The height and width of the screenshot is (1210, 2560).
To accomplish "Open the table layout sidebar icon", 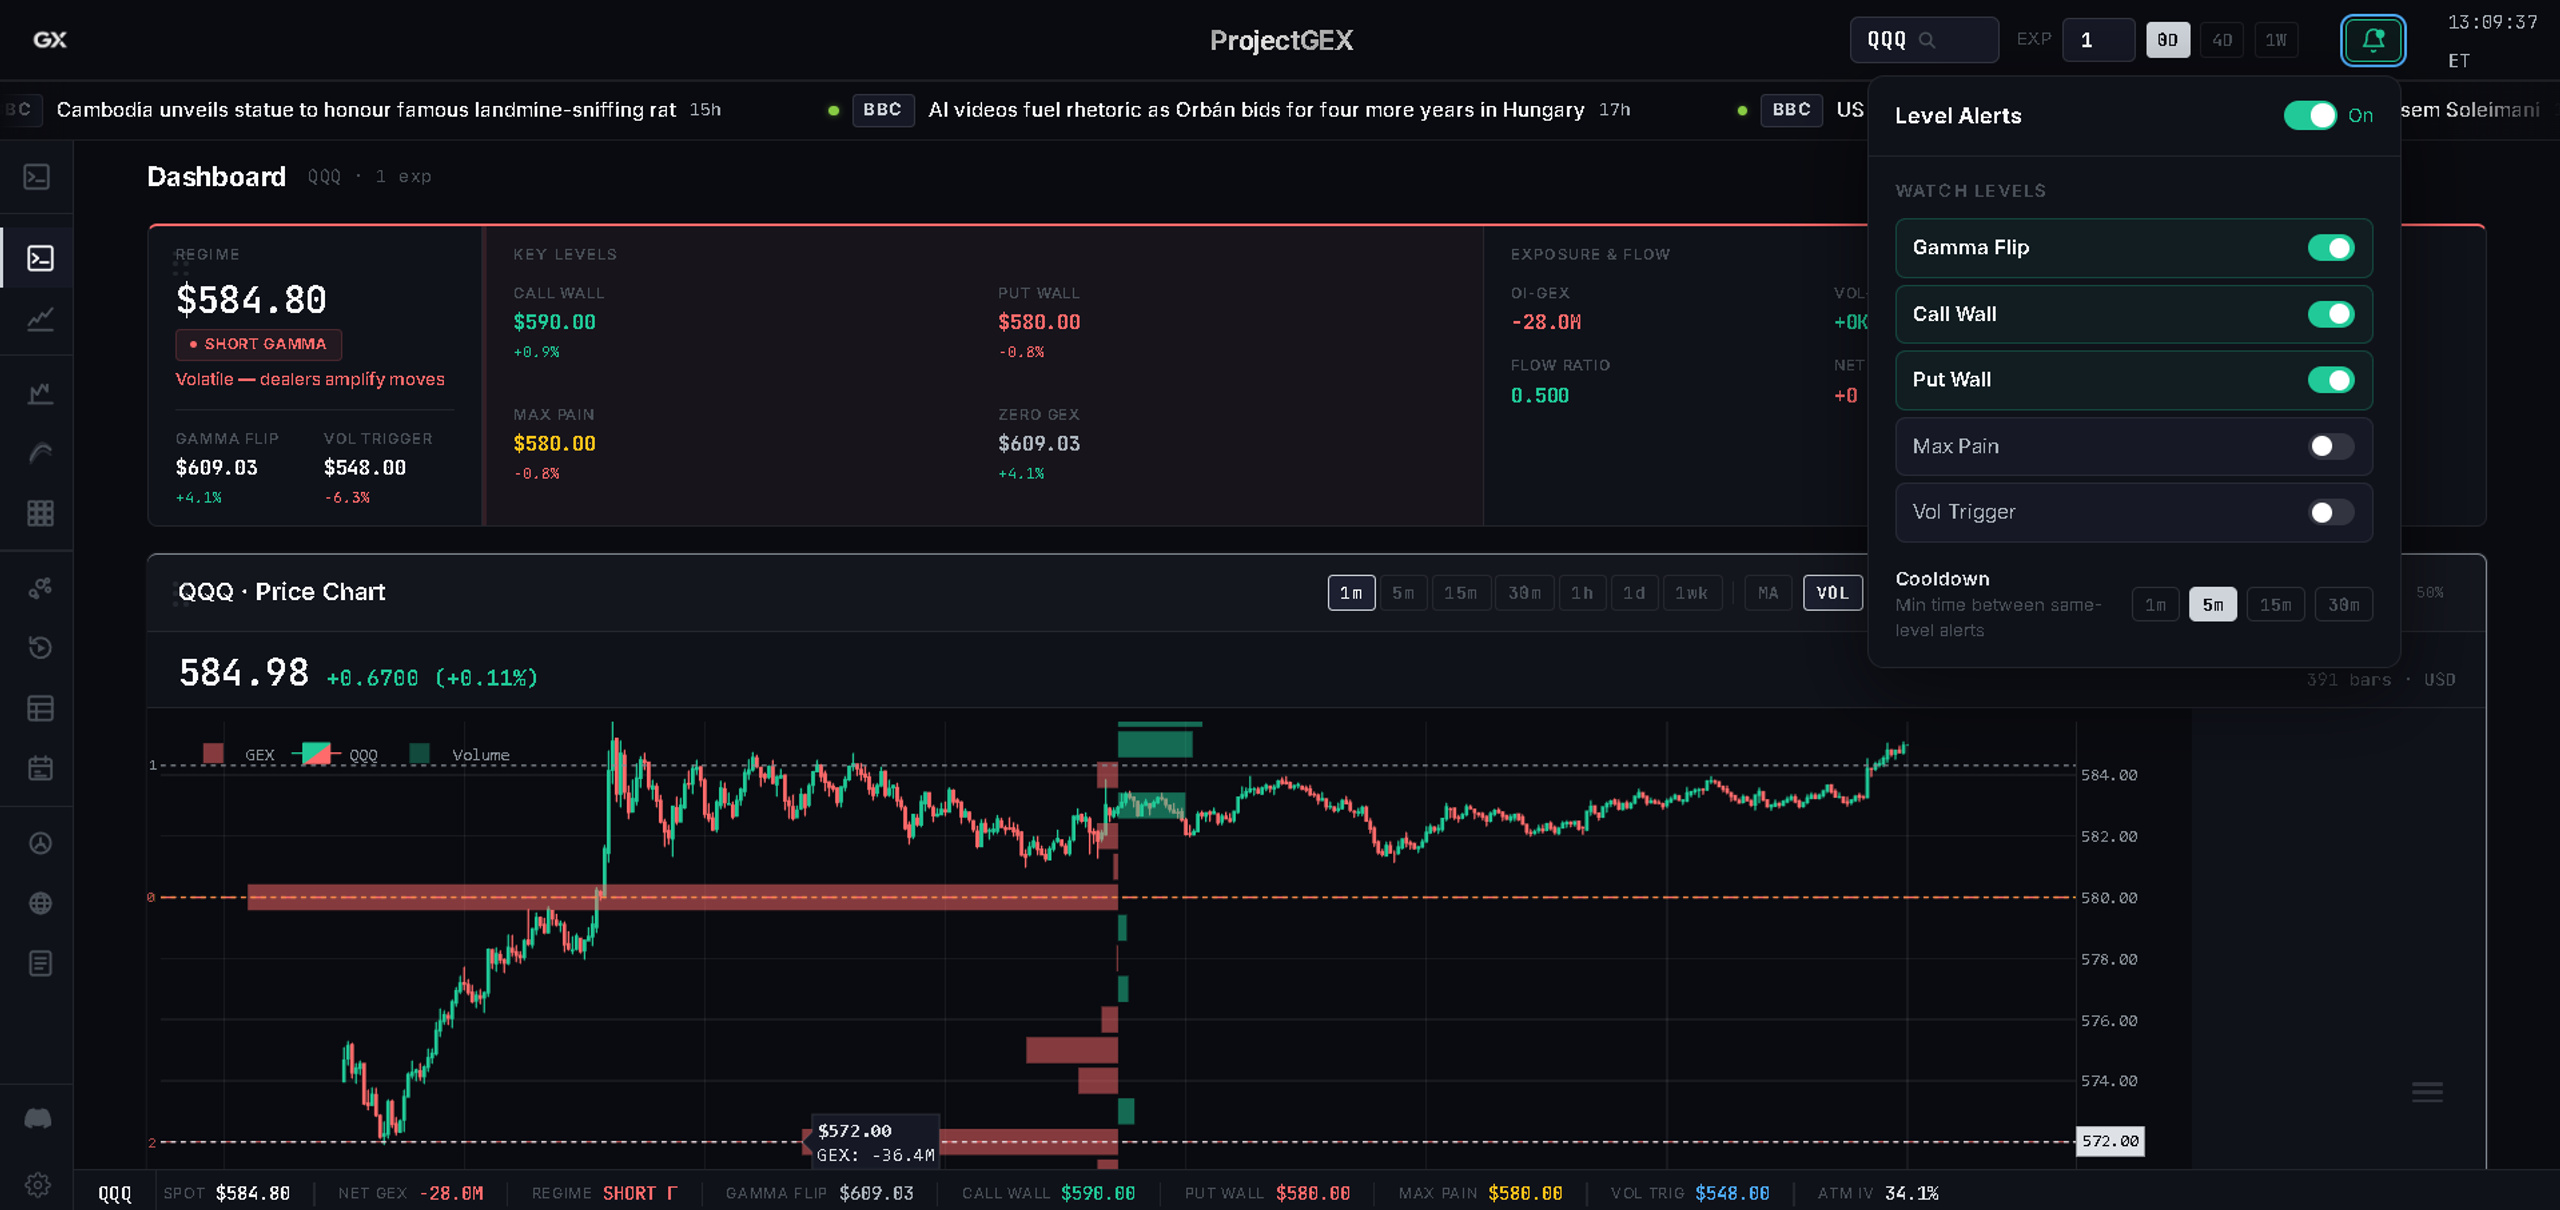I will 40,708.
